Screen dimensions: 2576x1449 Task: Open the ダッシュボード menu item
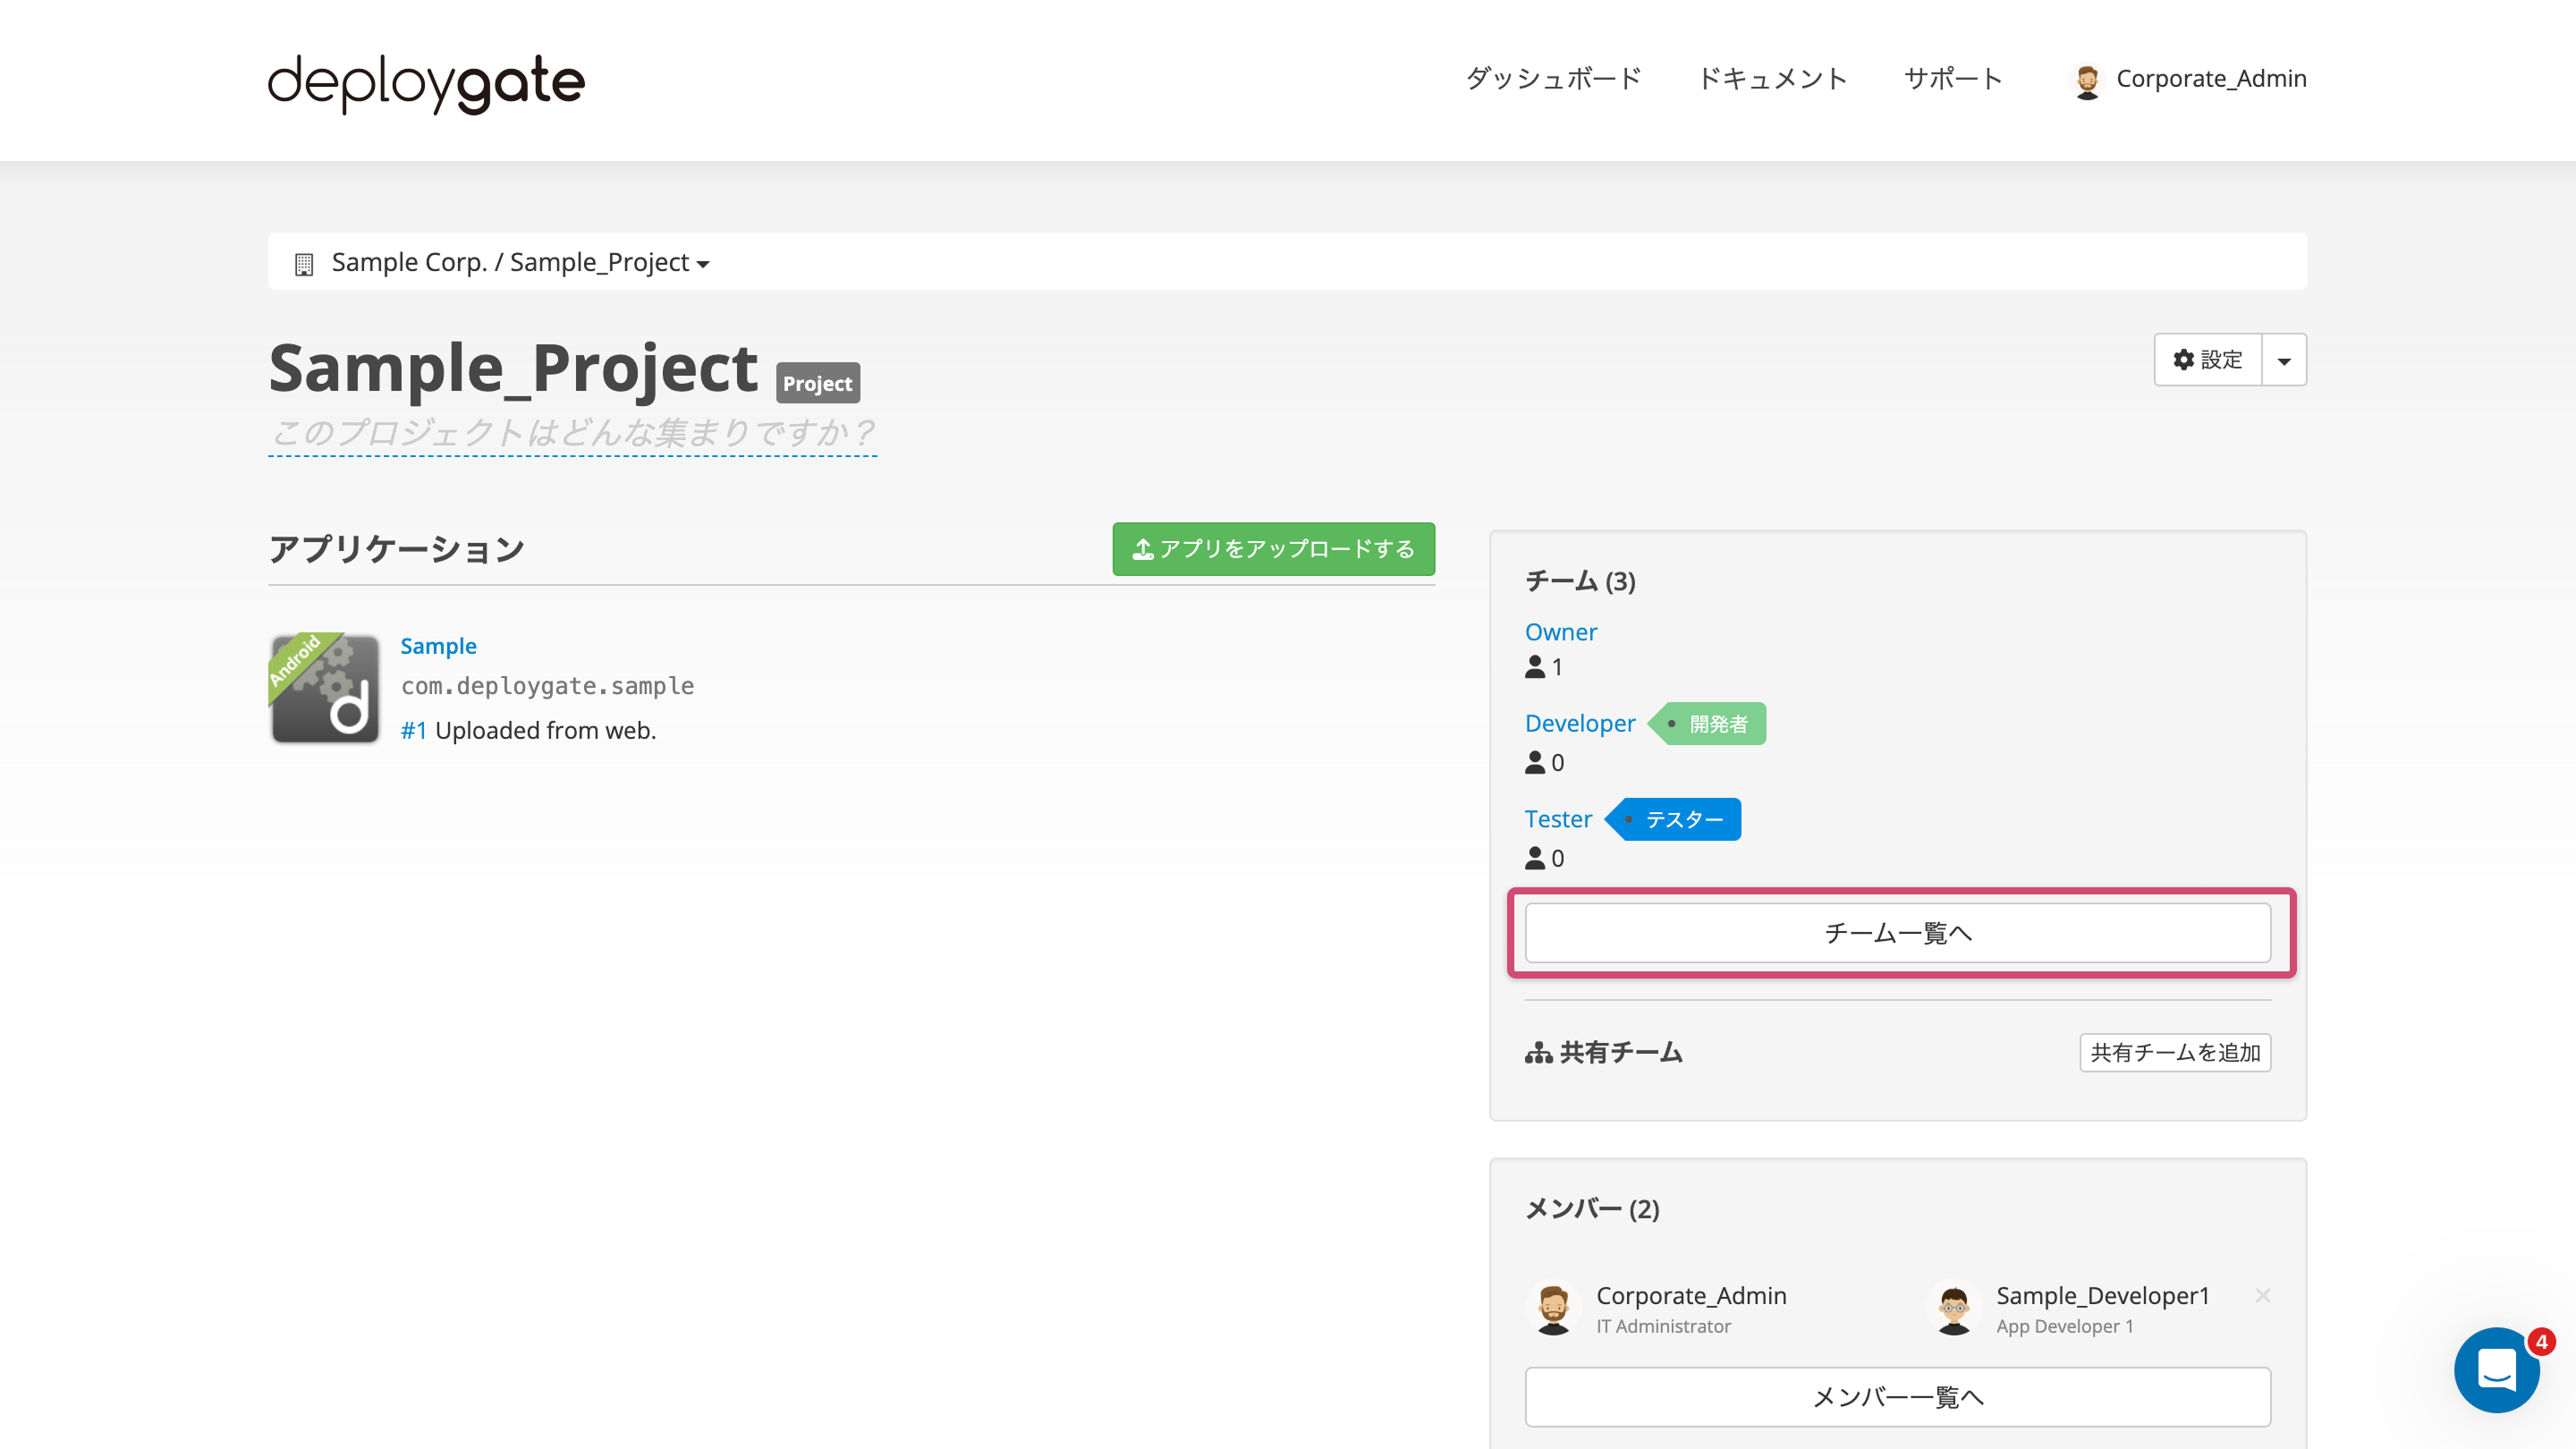pos(1553,78)
